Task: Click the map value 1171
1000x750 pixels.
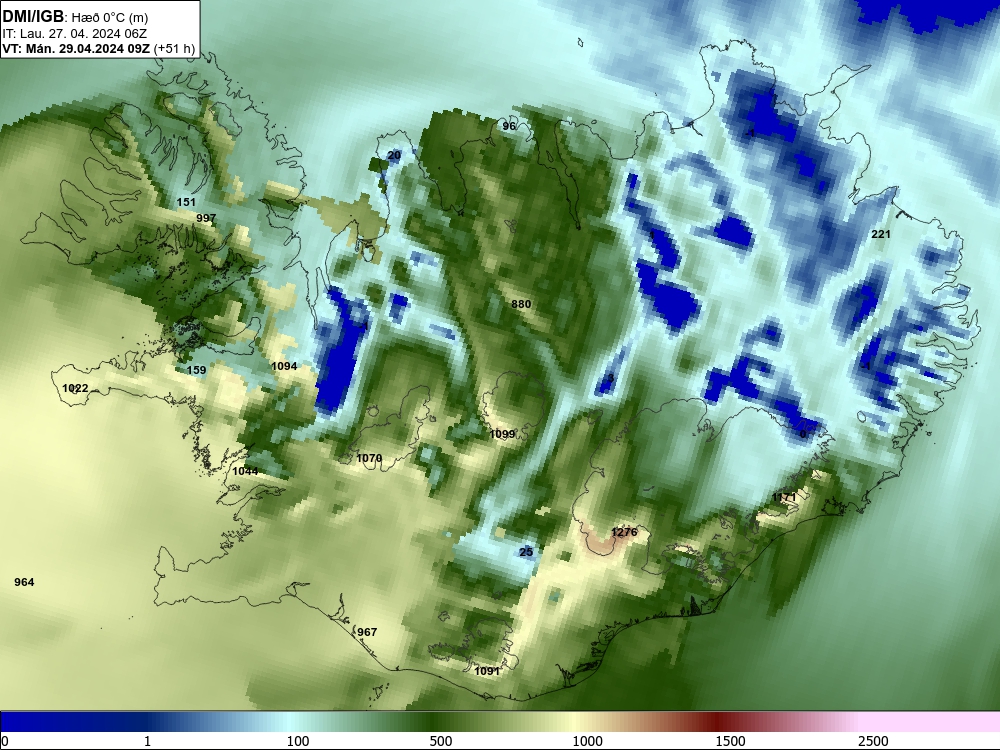Action: 784,497
